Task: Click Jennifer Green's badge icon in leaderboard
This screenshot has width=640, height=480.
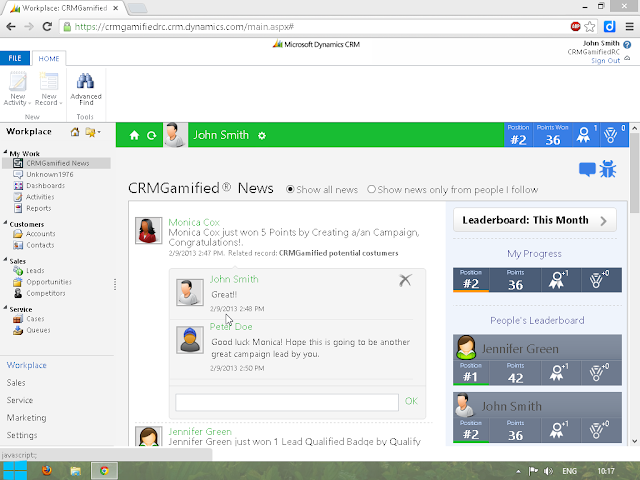Action: point(558,373)
